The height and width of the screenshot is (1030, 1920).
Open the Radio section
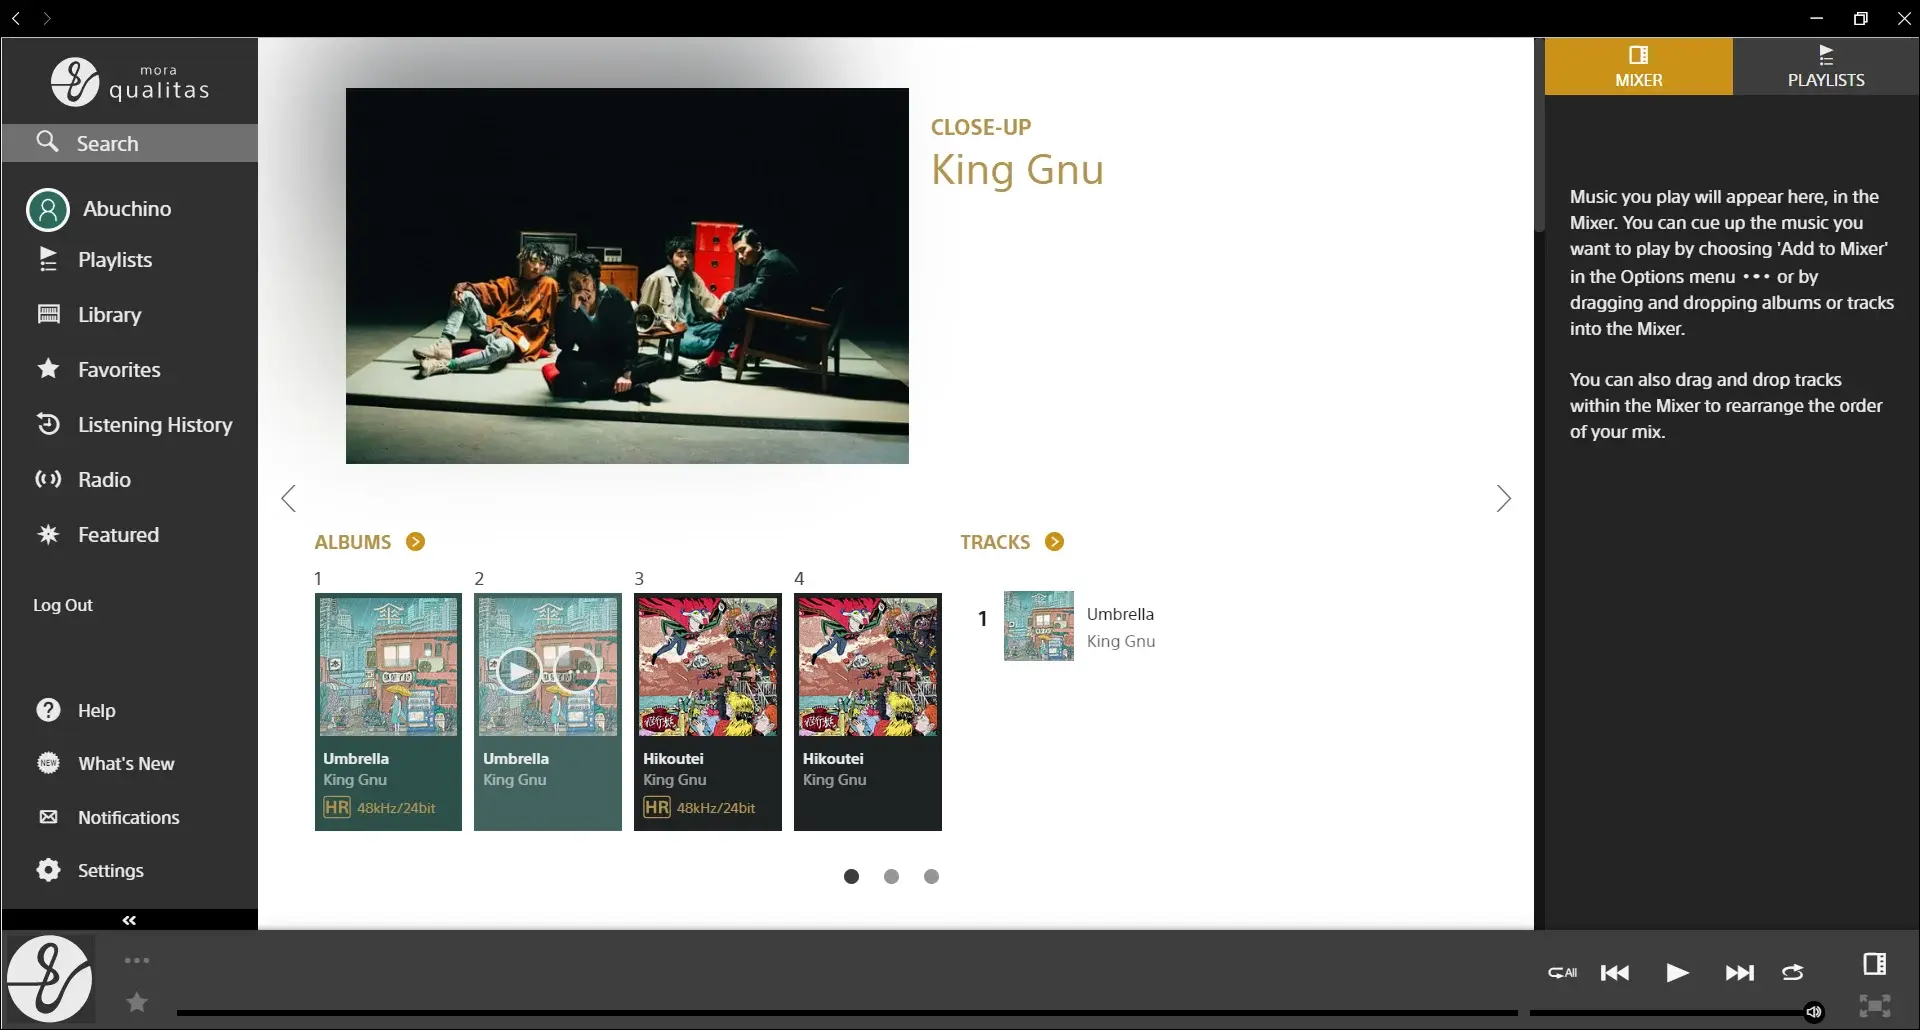[84, 480]
